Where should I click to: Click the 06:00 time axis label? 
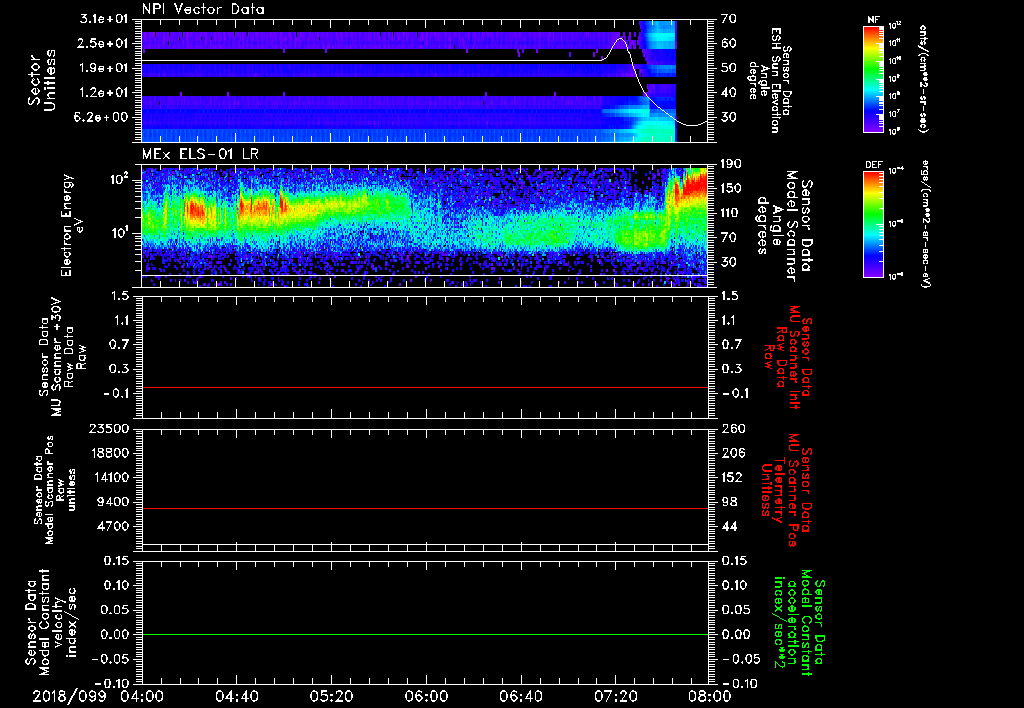(426, 695)
